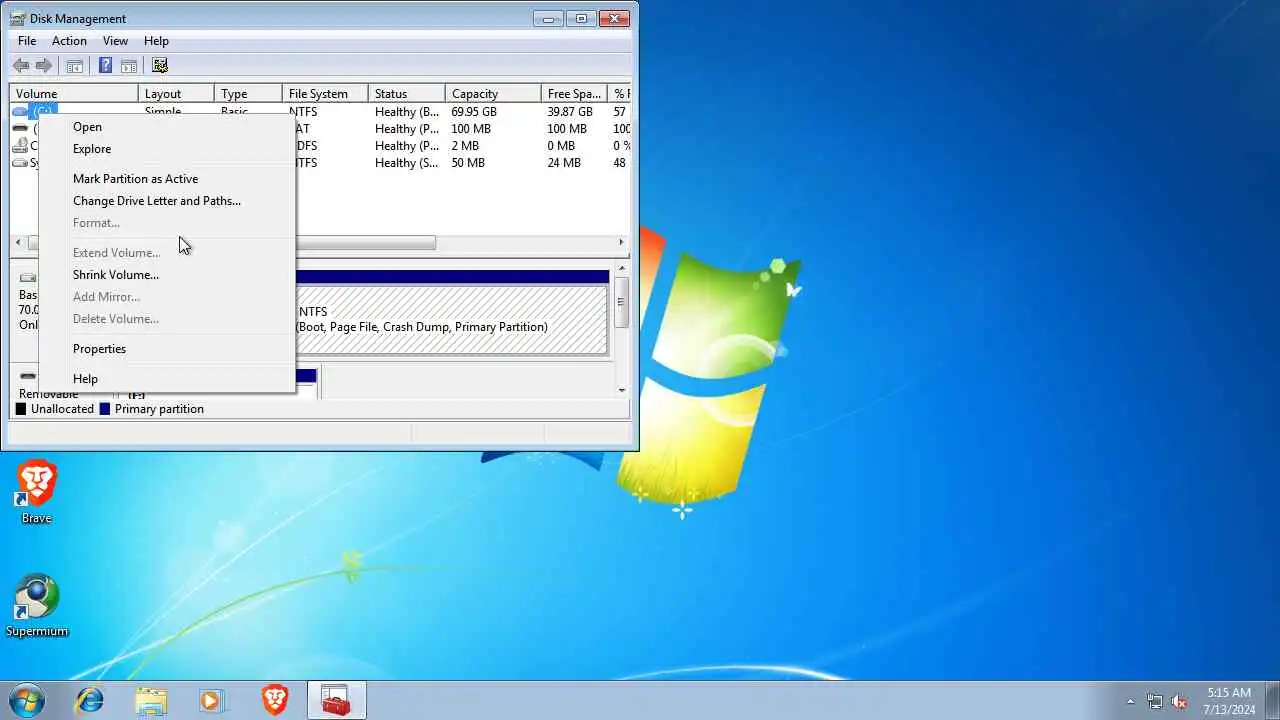The image size is (1280, 720).
Task: Click the Free Space column header
Action: coord(575,94)
